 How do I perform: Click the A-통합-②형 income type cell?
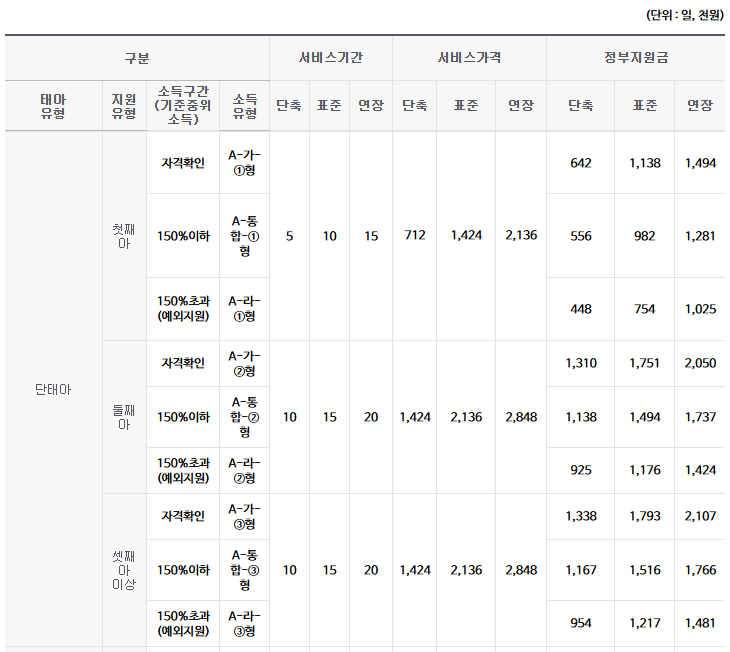click(244, 417)
